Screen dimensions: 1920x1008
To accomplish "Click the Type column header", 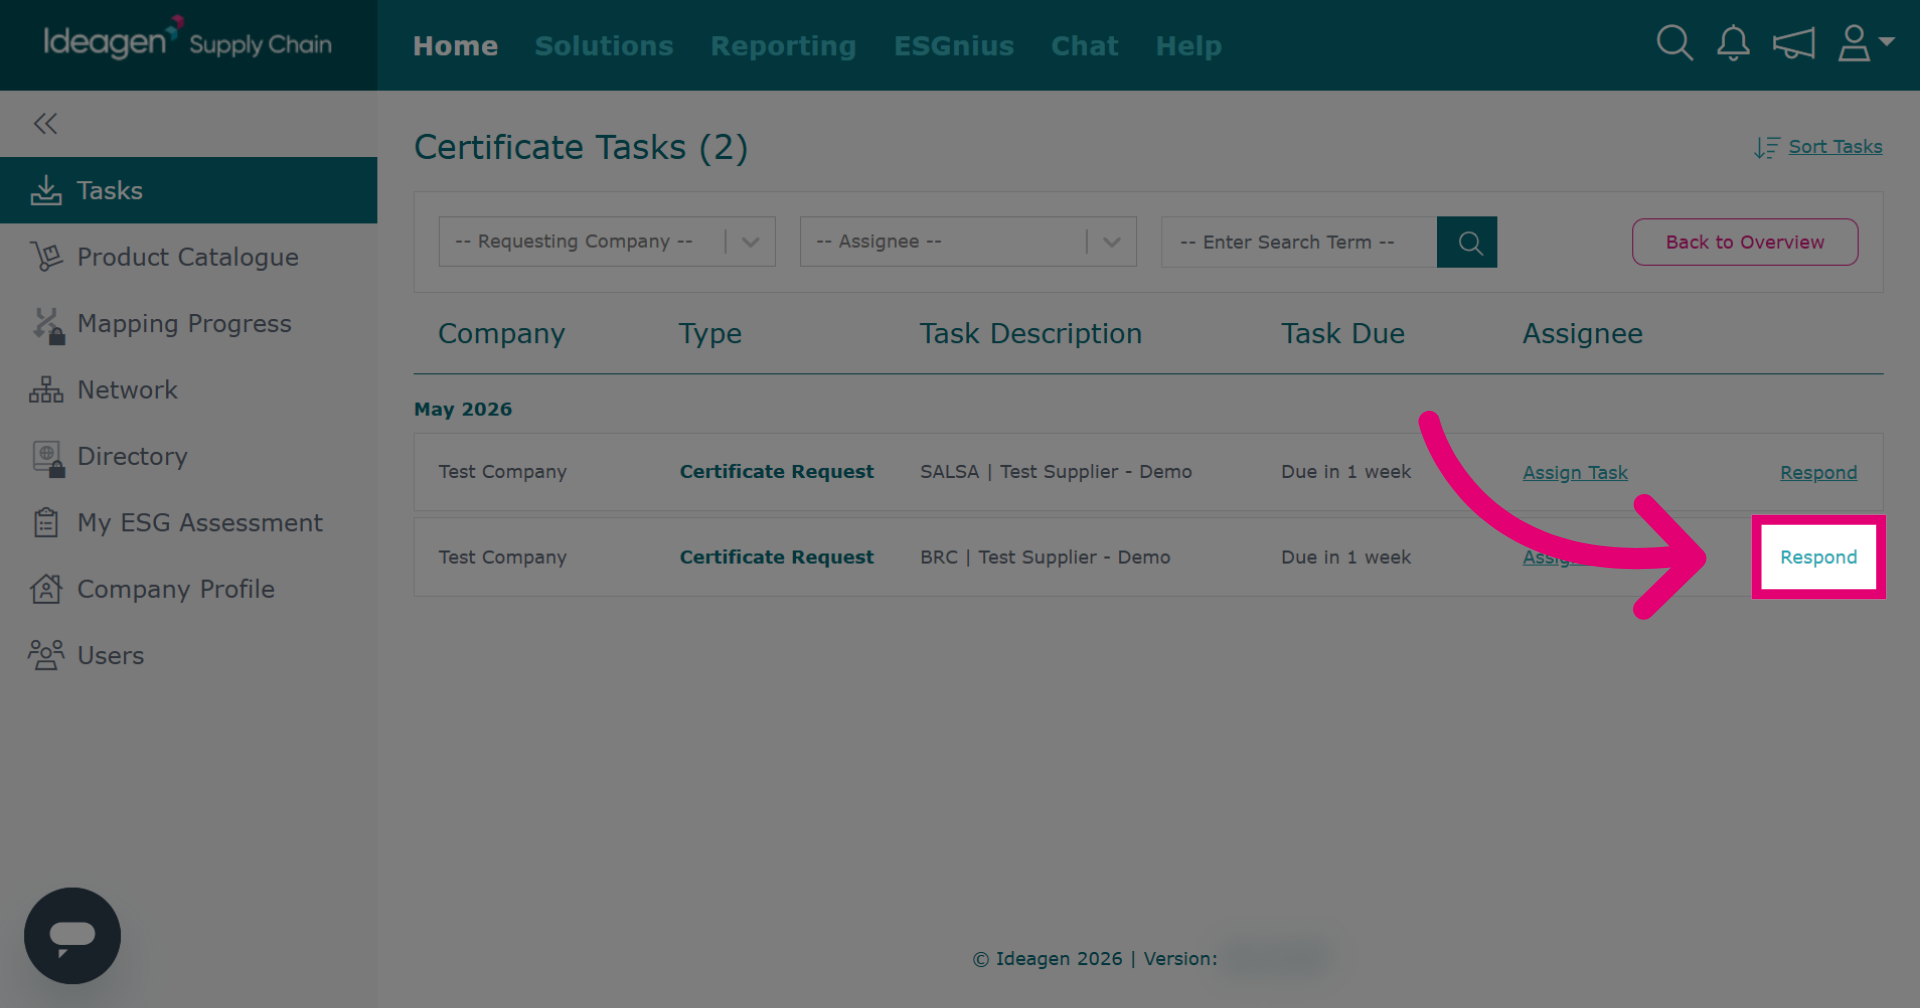I will coord(710,334).
